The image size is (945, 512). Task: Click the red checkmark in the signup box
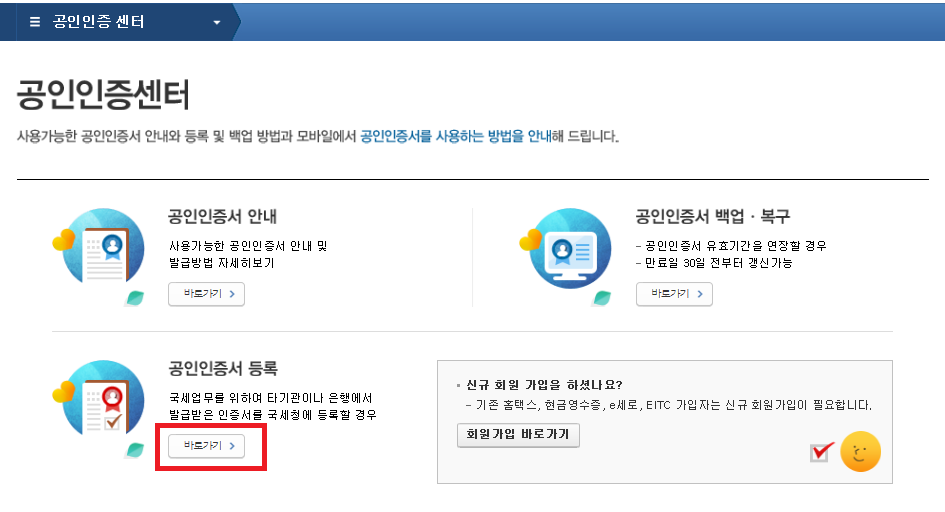822,453
